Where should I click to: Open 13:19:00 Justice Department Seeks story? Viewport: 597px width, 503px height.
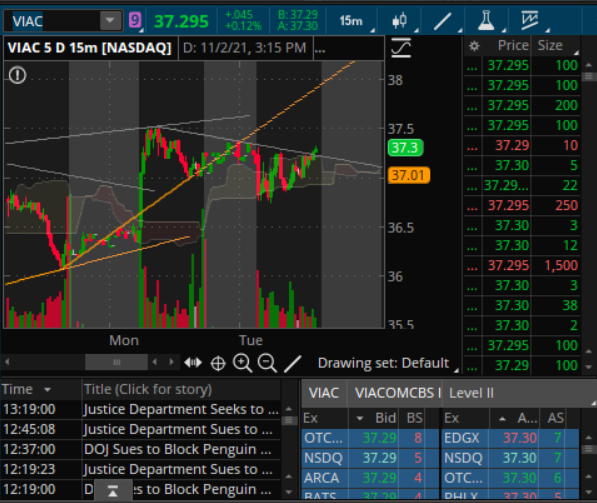coord(140,409)
